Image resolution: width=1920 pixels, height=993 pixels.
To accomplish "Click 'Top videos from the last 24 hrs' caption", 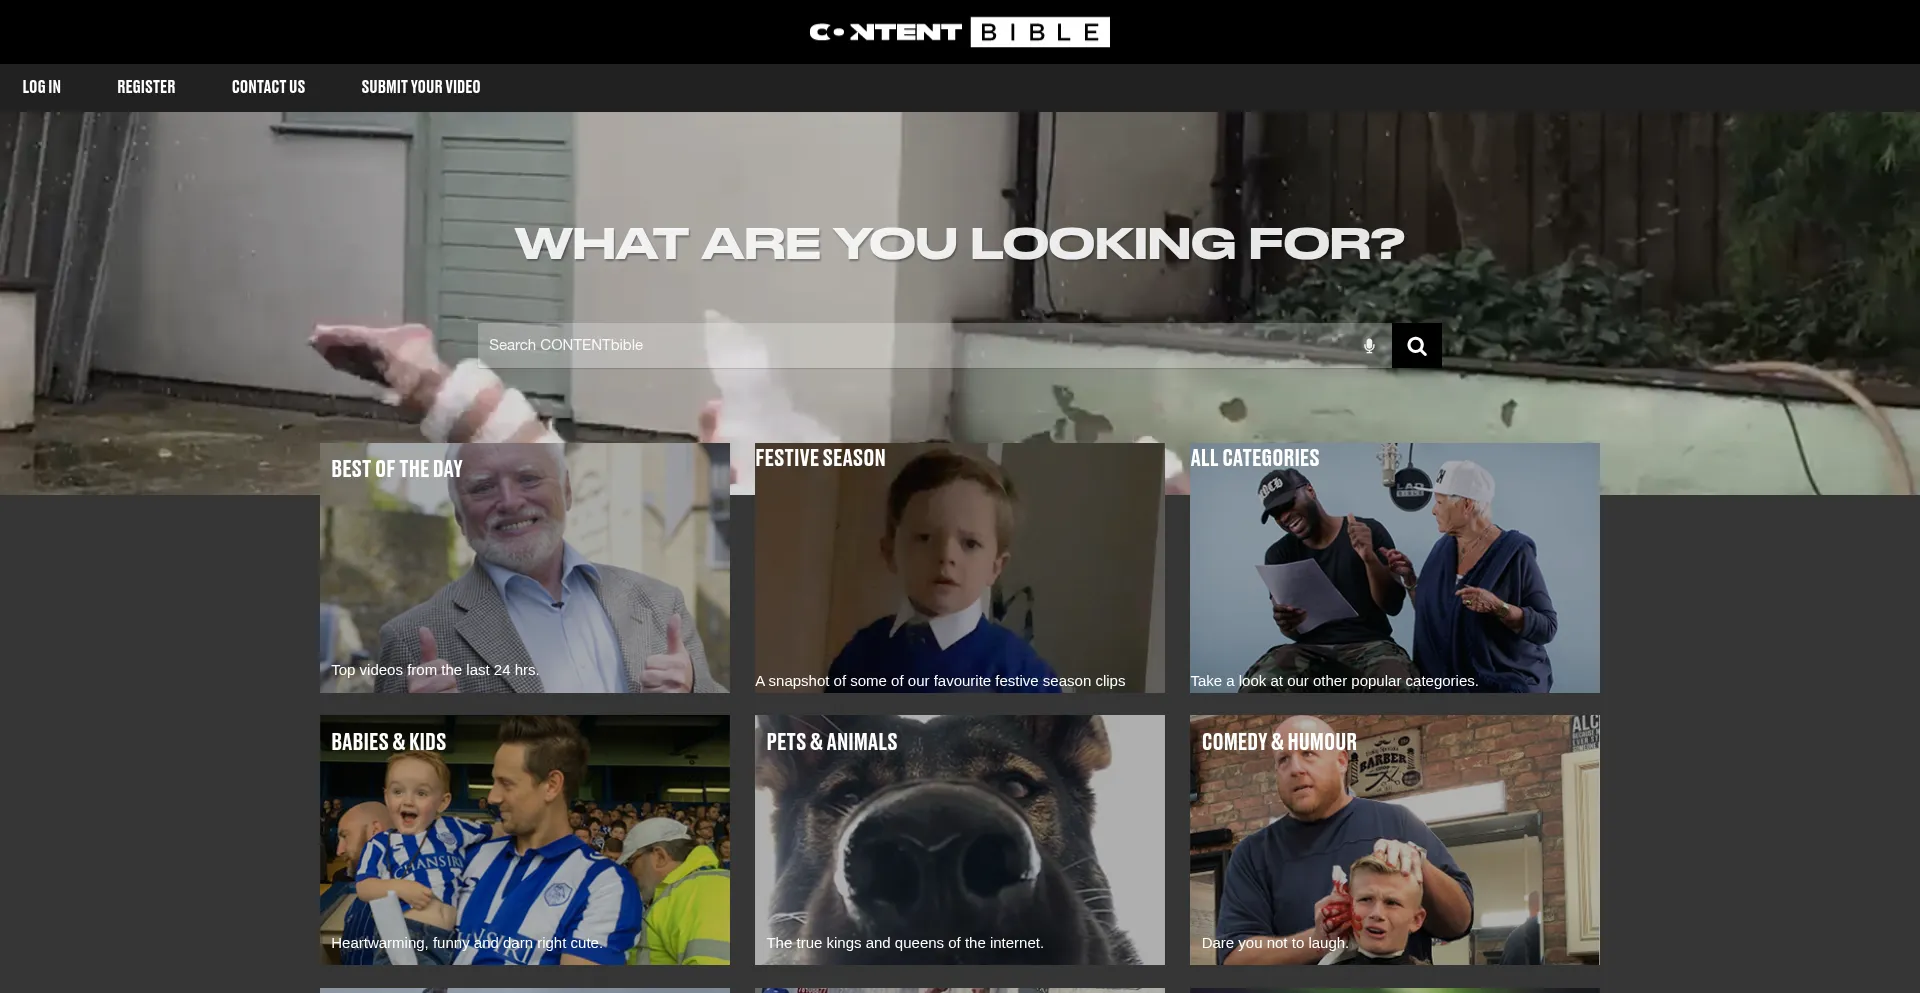I will coord(435,670).
